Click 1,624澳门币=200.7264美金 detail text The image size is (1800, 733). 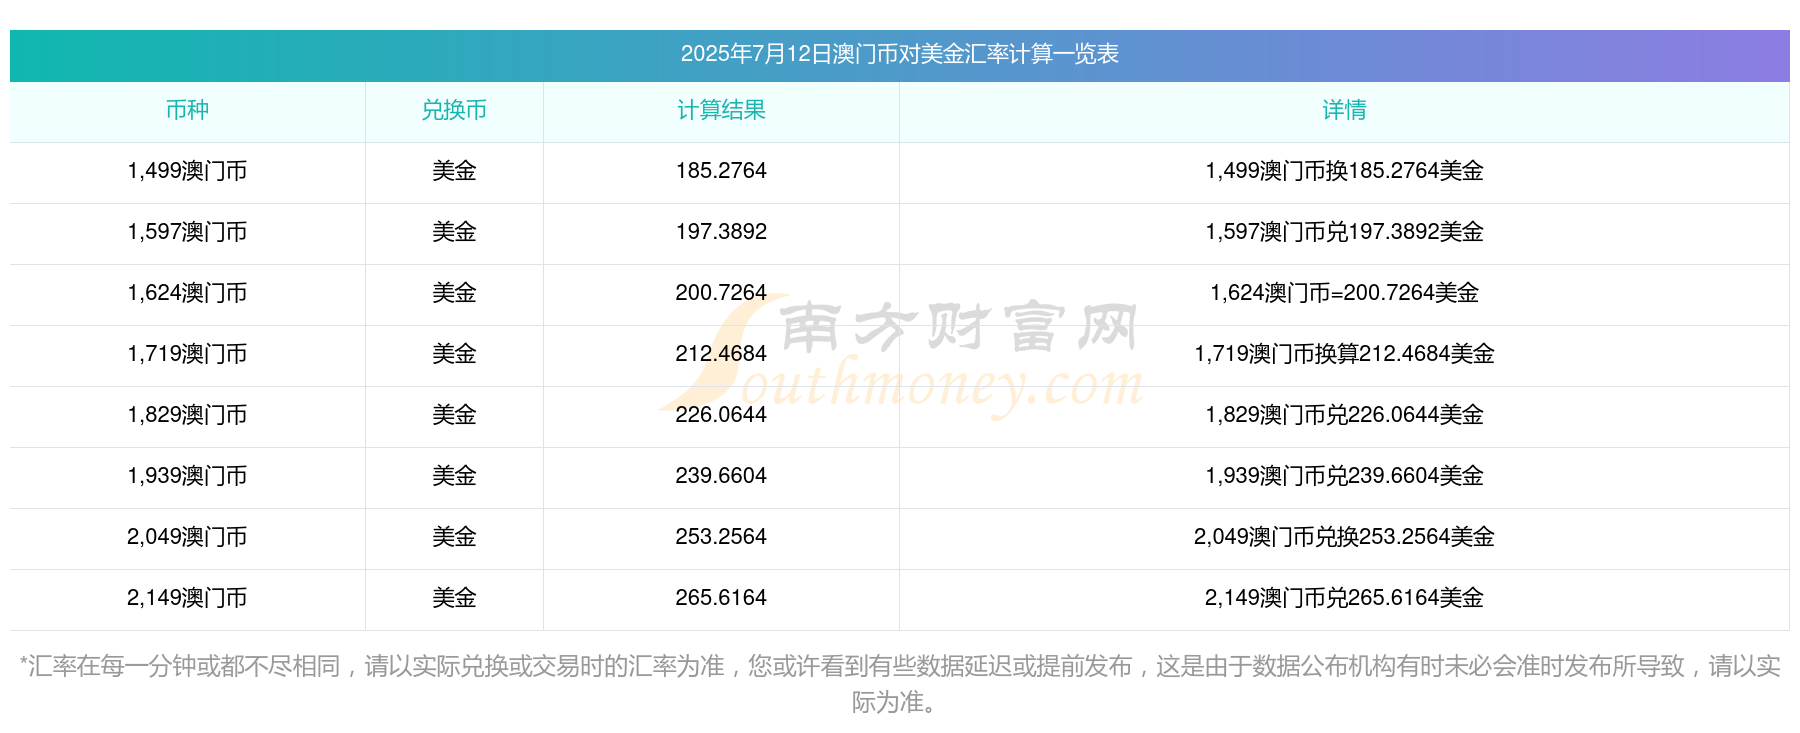pyautogui.click(x=1344, y=293)
